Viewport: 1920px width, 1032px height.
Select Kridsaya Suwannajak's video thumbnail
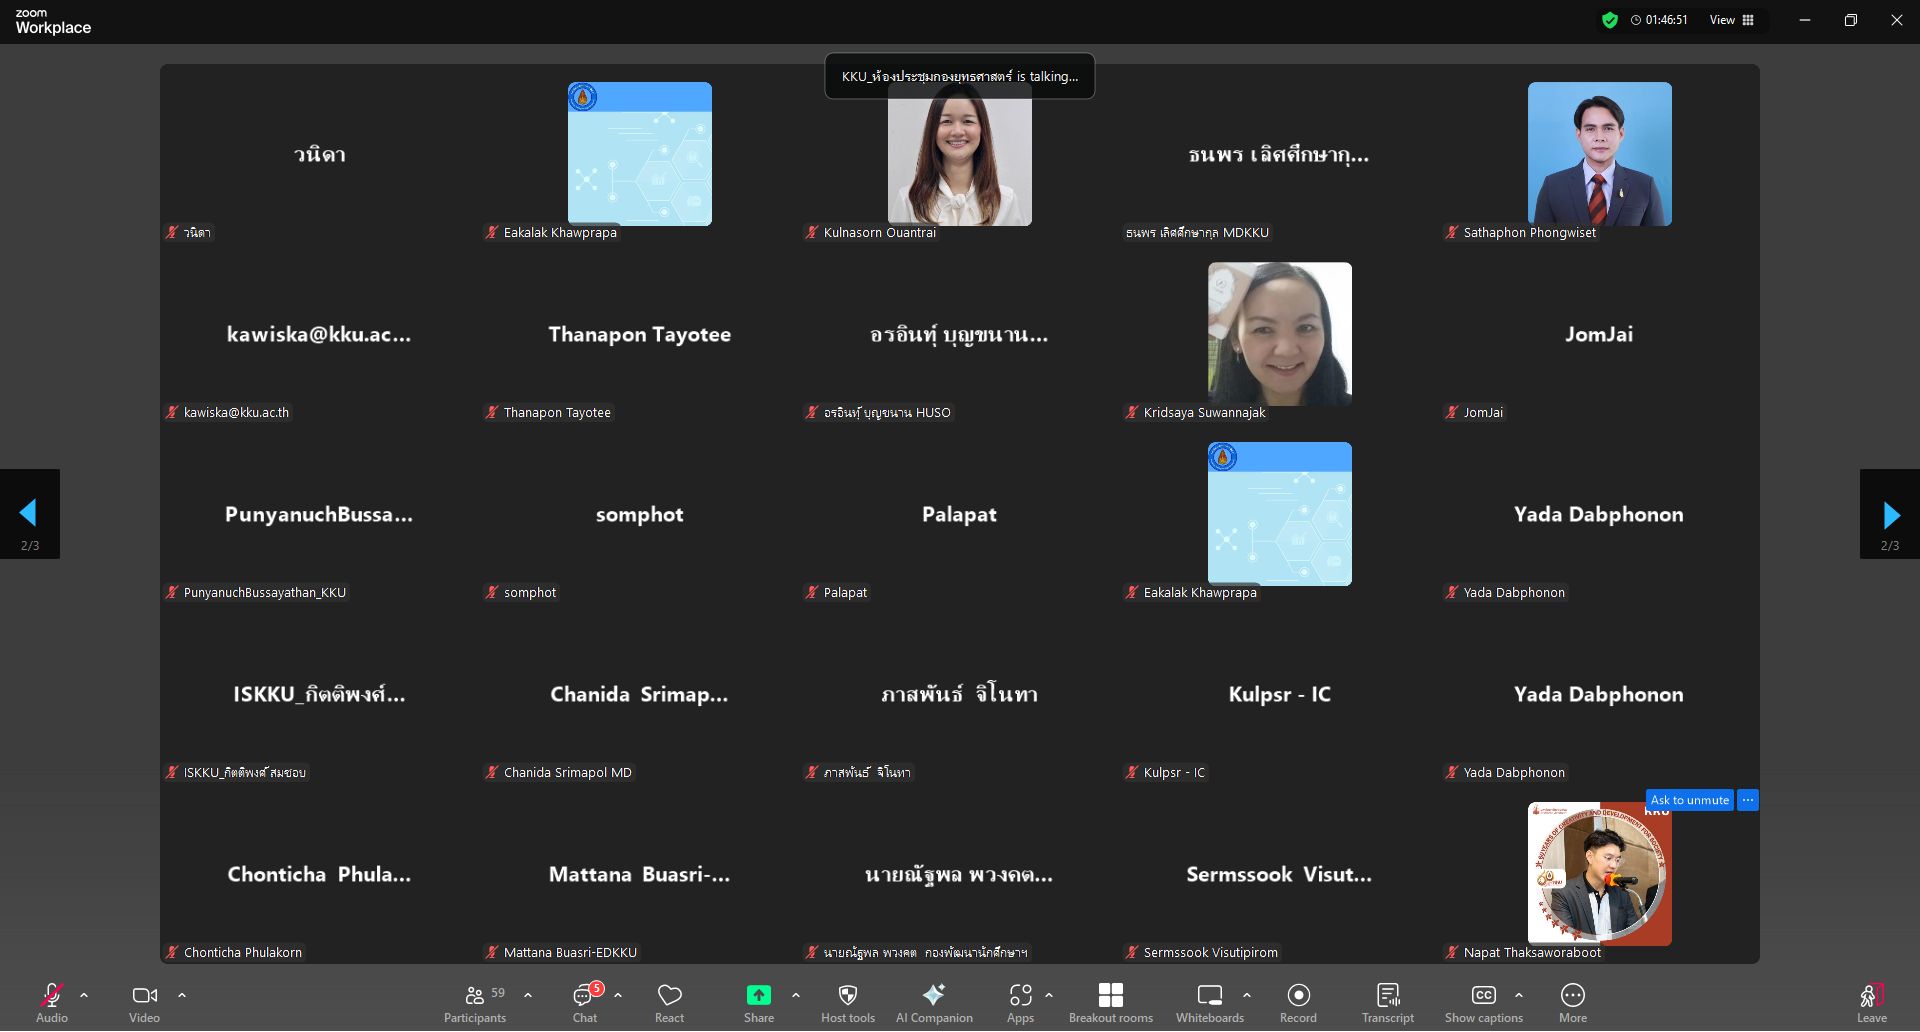(1279, 334)
